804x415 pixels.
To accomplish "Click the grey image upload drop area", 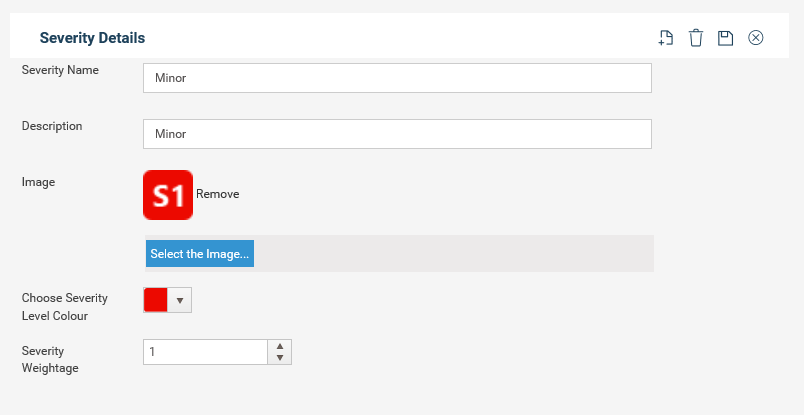I will [x=454, y=253].
